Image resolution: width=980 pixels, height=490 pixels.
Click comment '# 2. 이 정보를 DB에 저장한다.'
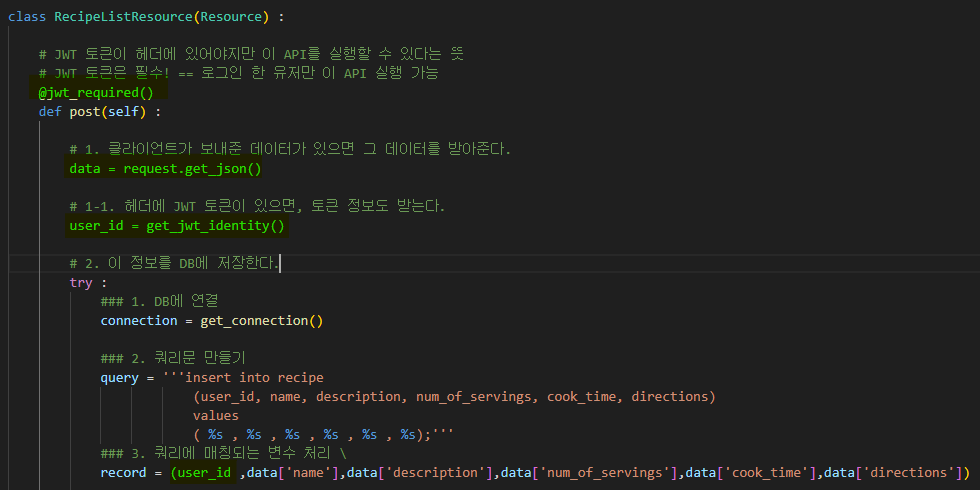pos(174,263)
